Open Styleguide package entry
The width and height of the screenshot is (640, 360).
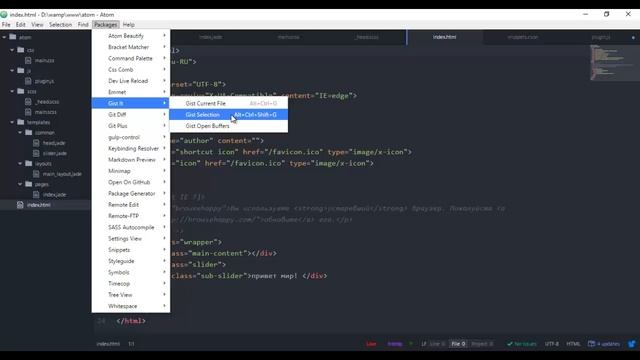131,261
